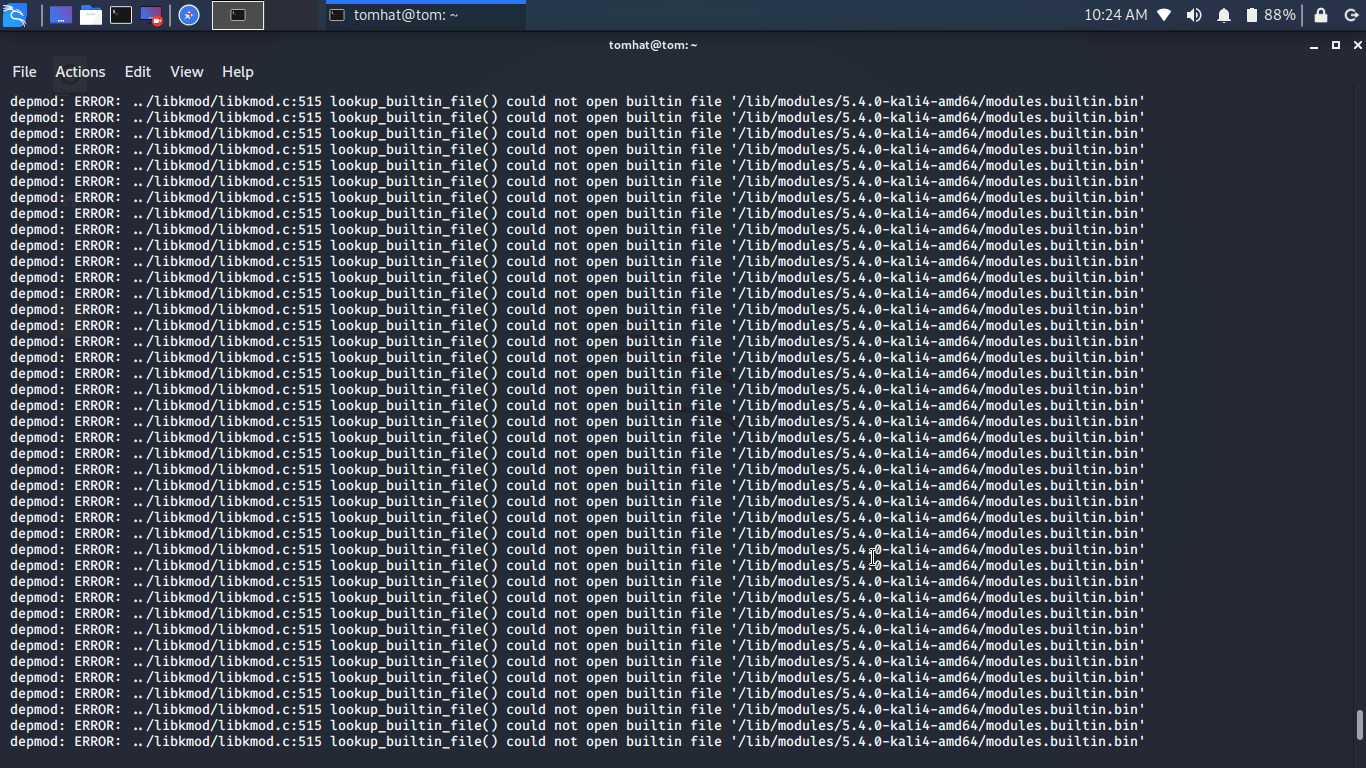Lock the screen with padlock icon
1366x768 pixels.
1321,15
